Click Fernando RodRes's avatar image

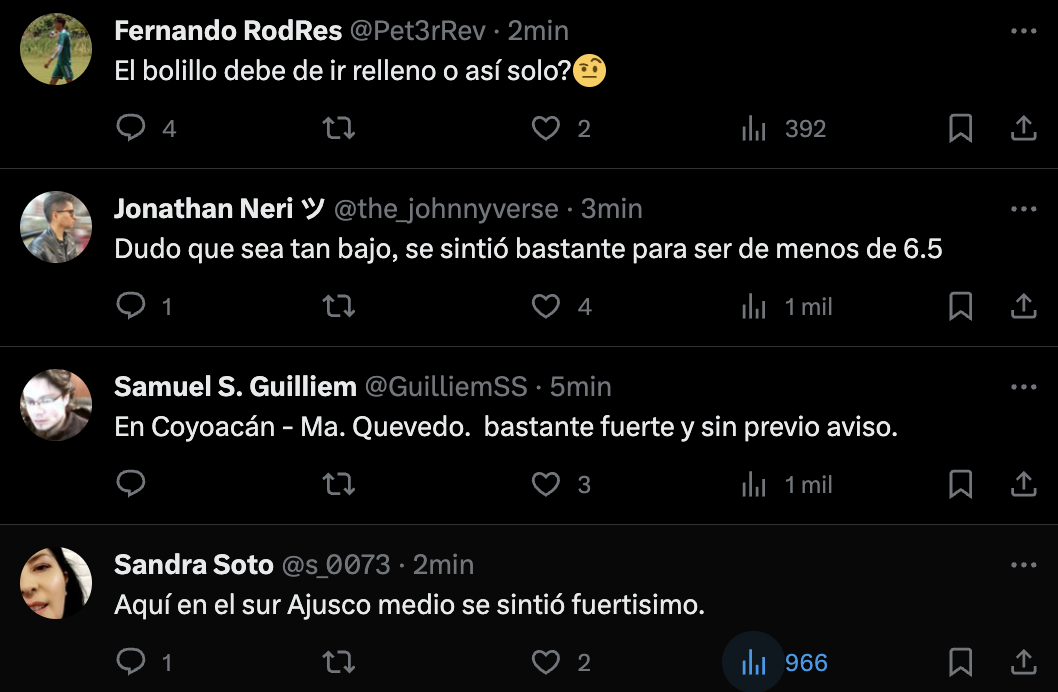[x=56, y=49]
